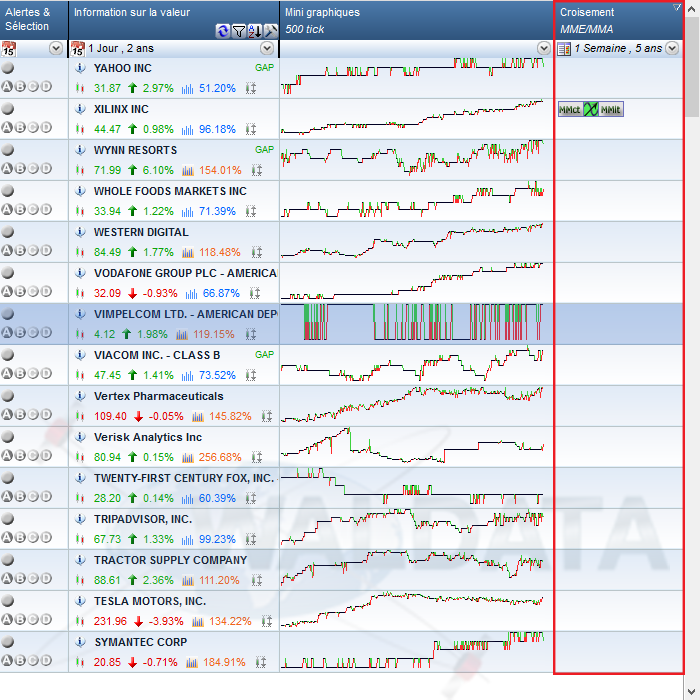Click range icon at end of Vertex Pharmaceuticals row
This screenshot has width=700, height=700.
point(267,416)
